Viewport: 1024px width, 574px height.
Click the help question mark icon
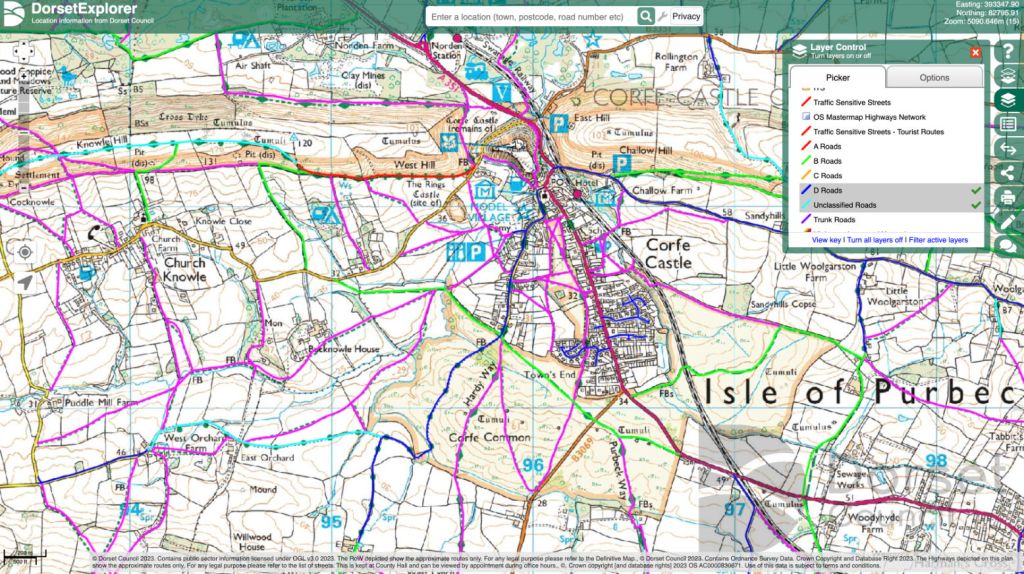click(x=1008, y=51)
